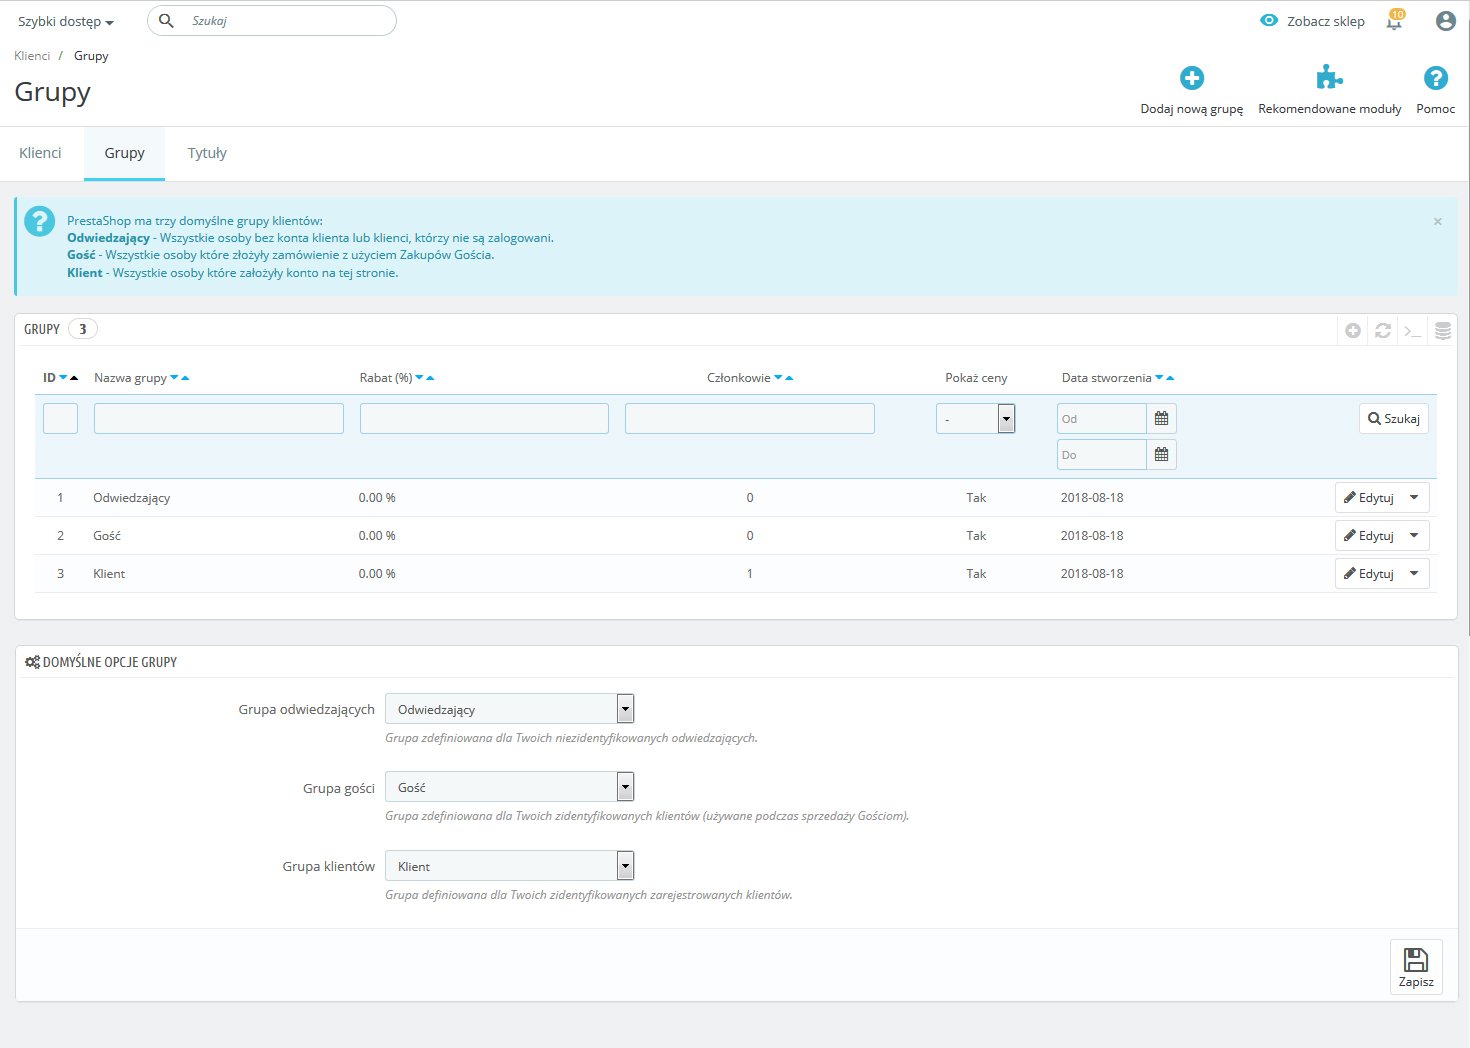
Task: Open the Grupa gości select box
Action: [509, 788]
